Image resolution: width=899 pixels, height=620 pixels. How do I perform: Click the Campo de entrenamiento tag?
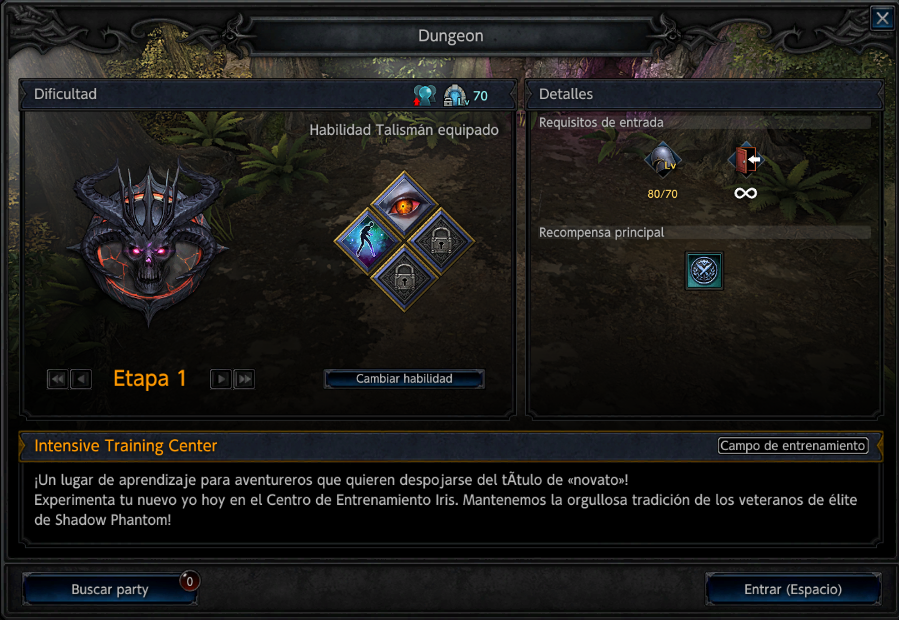pos(793,446)
